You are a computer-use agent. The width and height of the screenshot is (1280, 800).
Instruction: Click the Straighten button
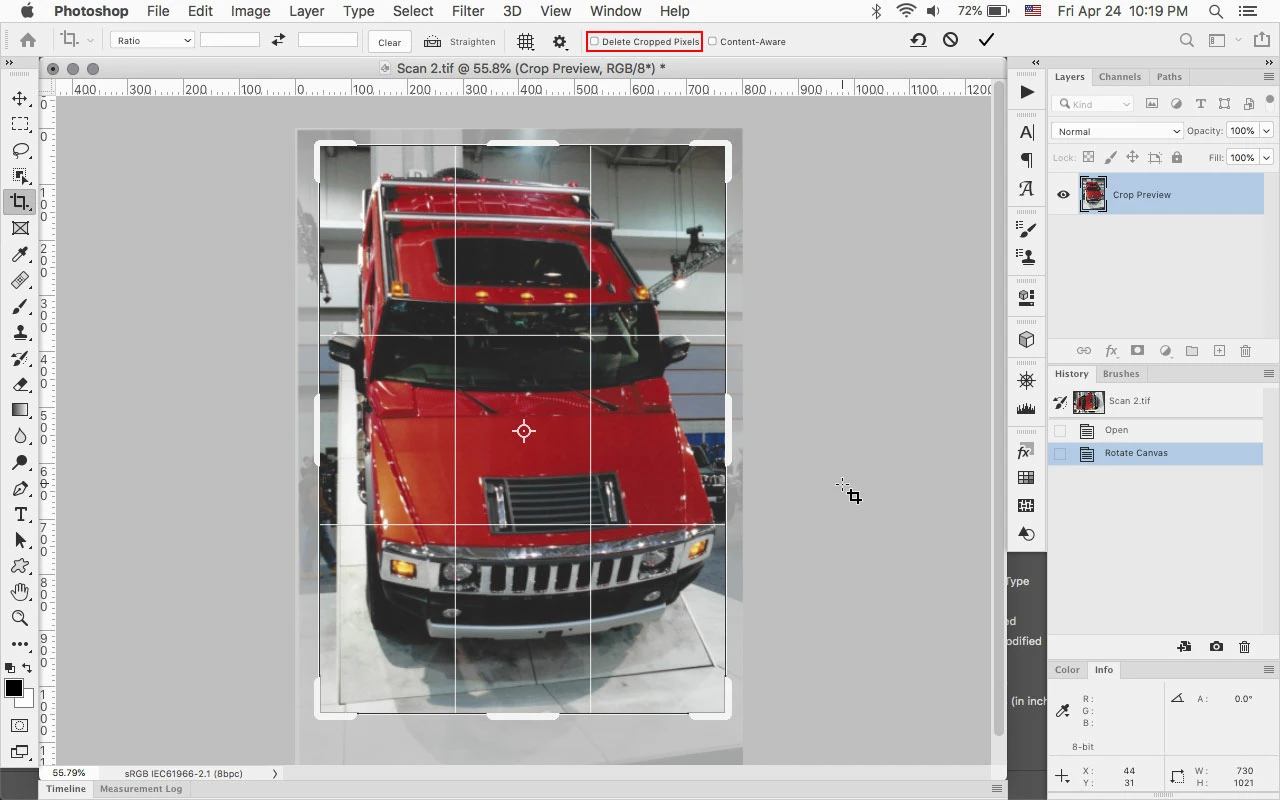[x=461, y=42]
